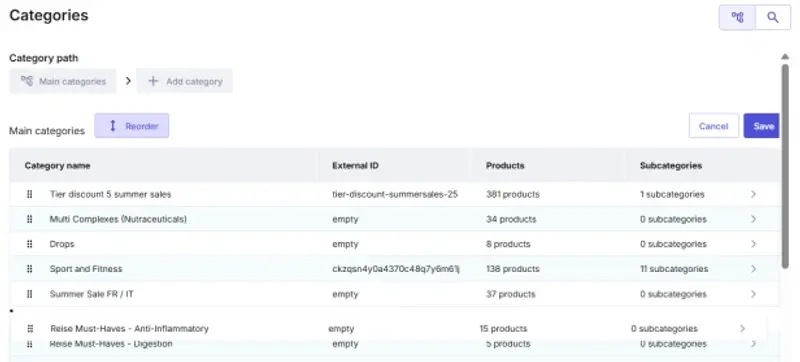800x362 pixels.
Task: Open the Drops category via chevron
Action: tap(754, 244)
